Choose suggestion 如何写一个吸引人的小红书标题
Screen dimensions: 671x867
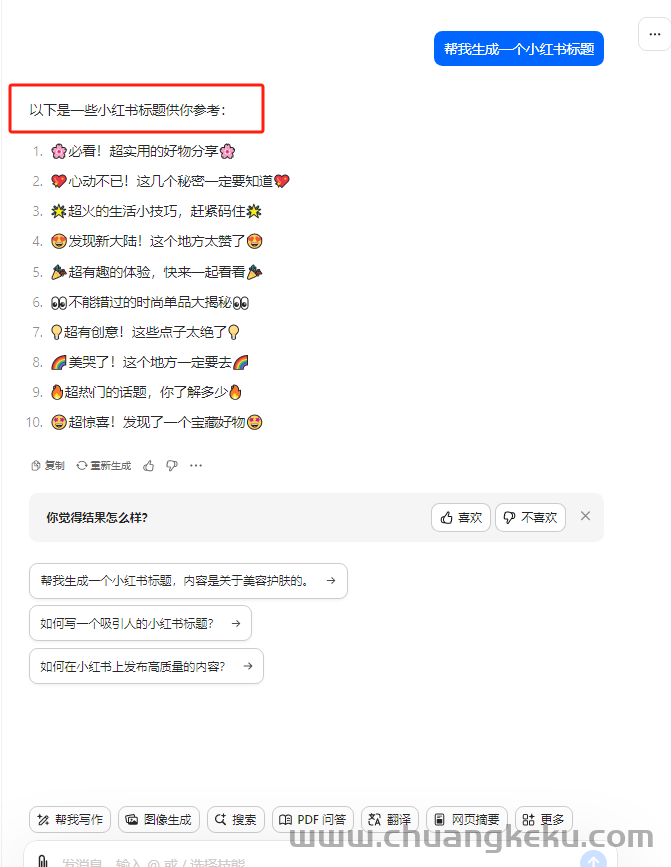140,623
